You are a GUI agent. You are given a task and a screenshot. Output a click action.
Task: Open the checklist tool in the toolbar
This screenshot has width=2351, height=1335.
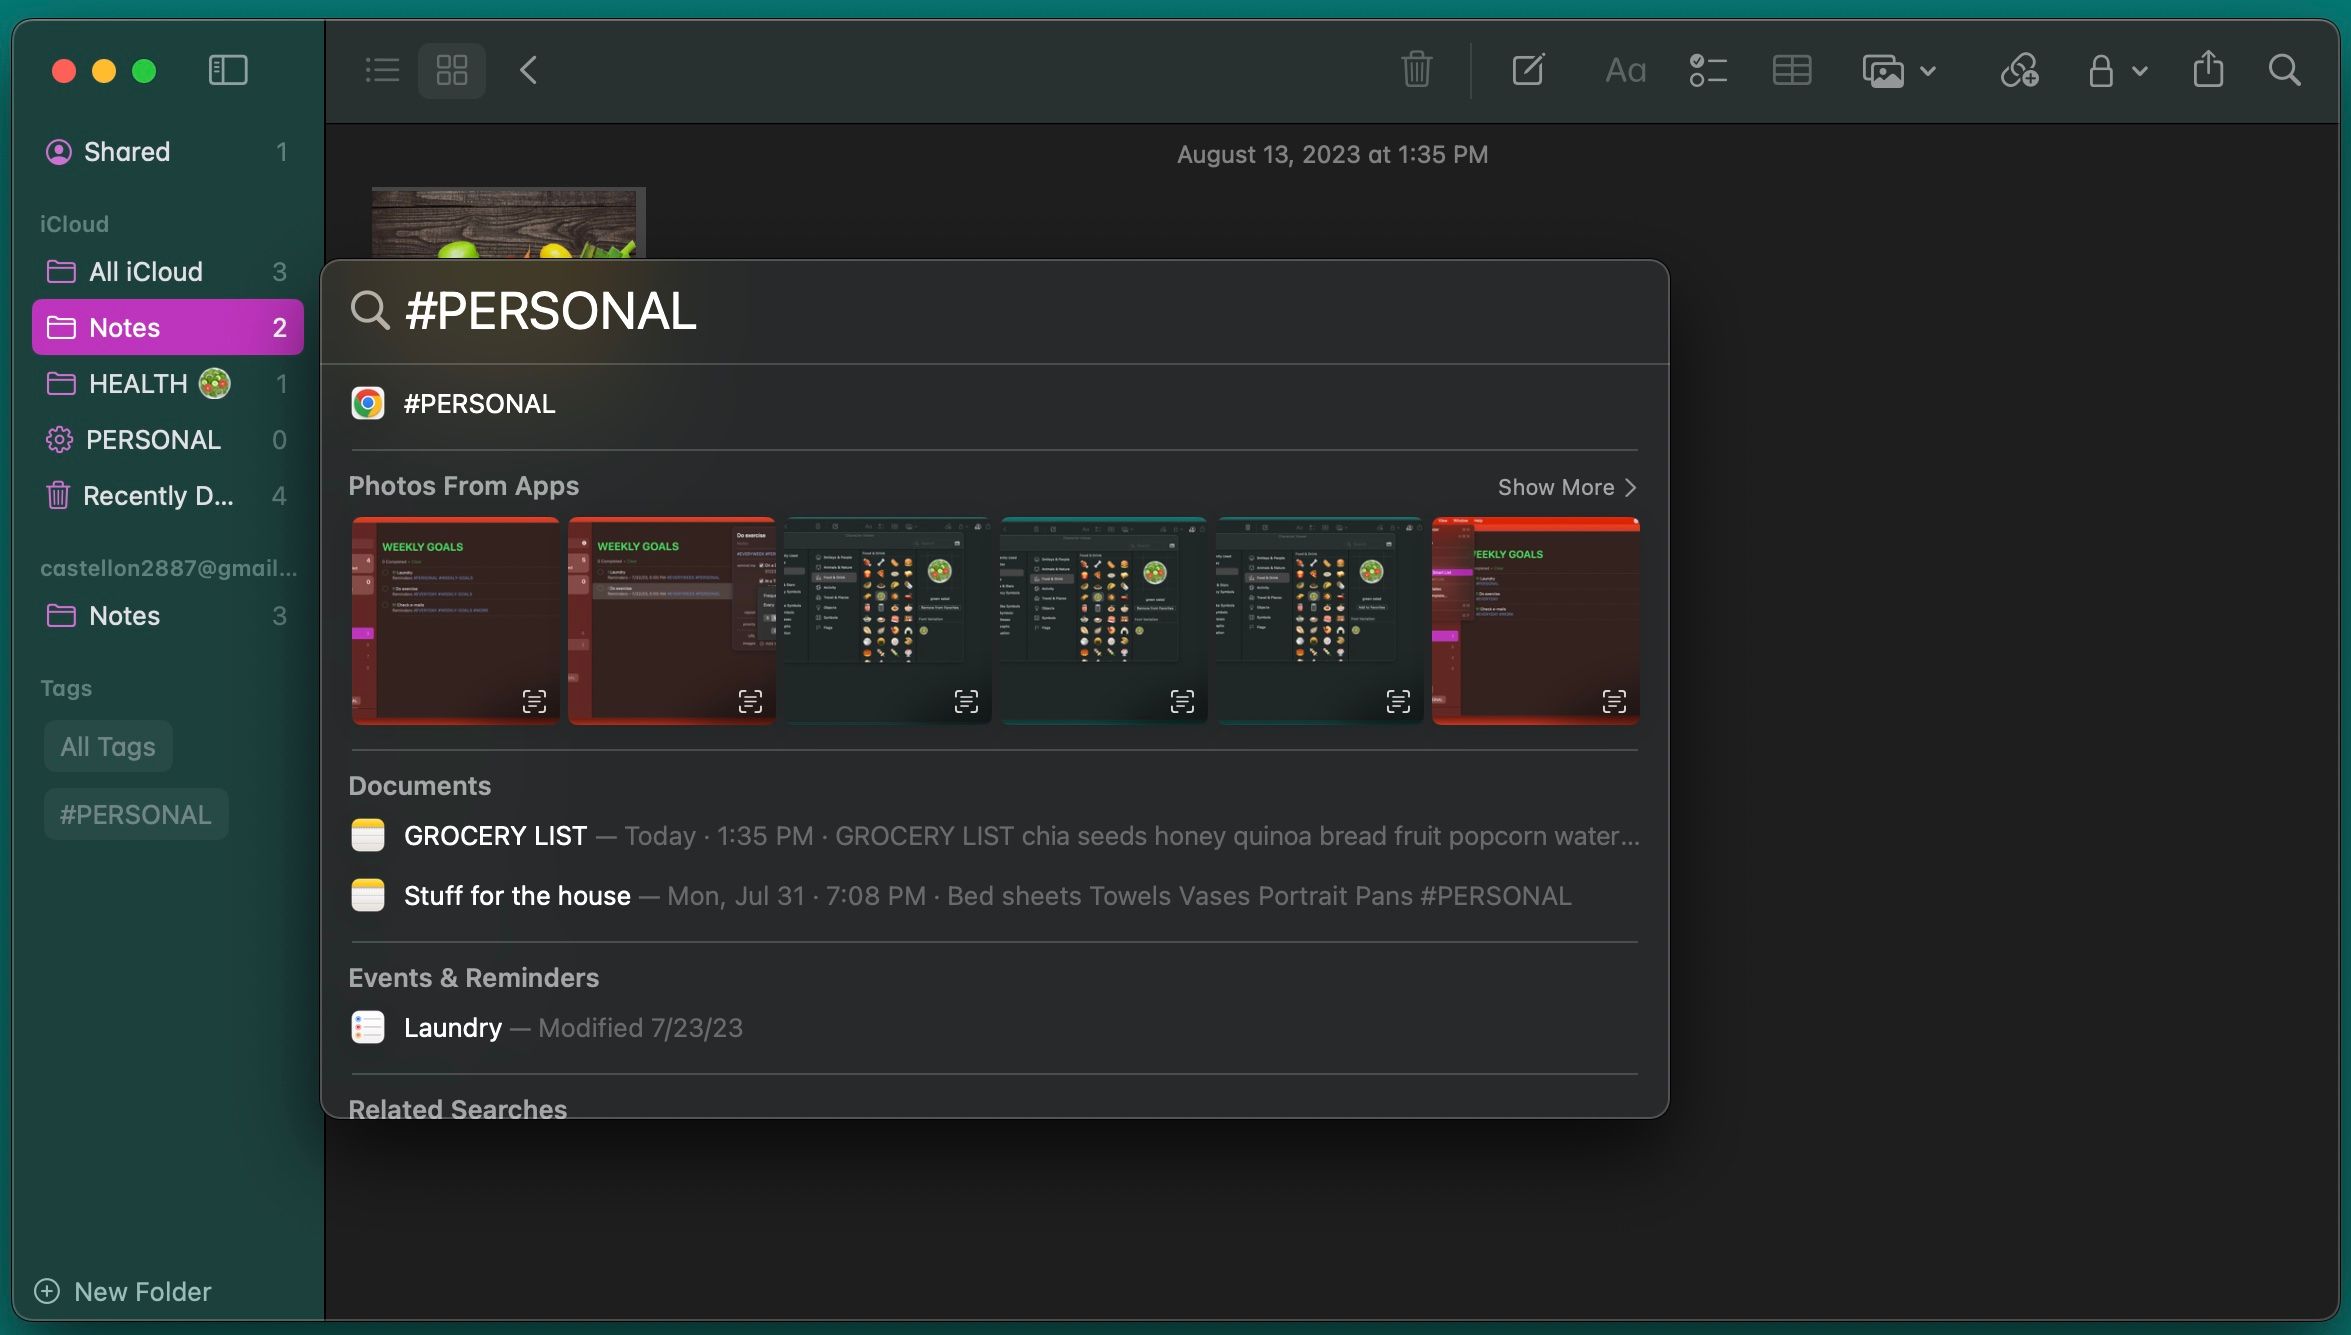1708,70
